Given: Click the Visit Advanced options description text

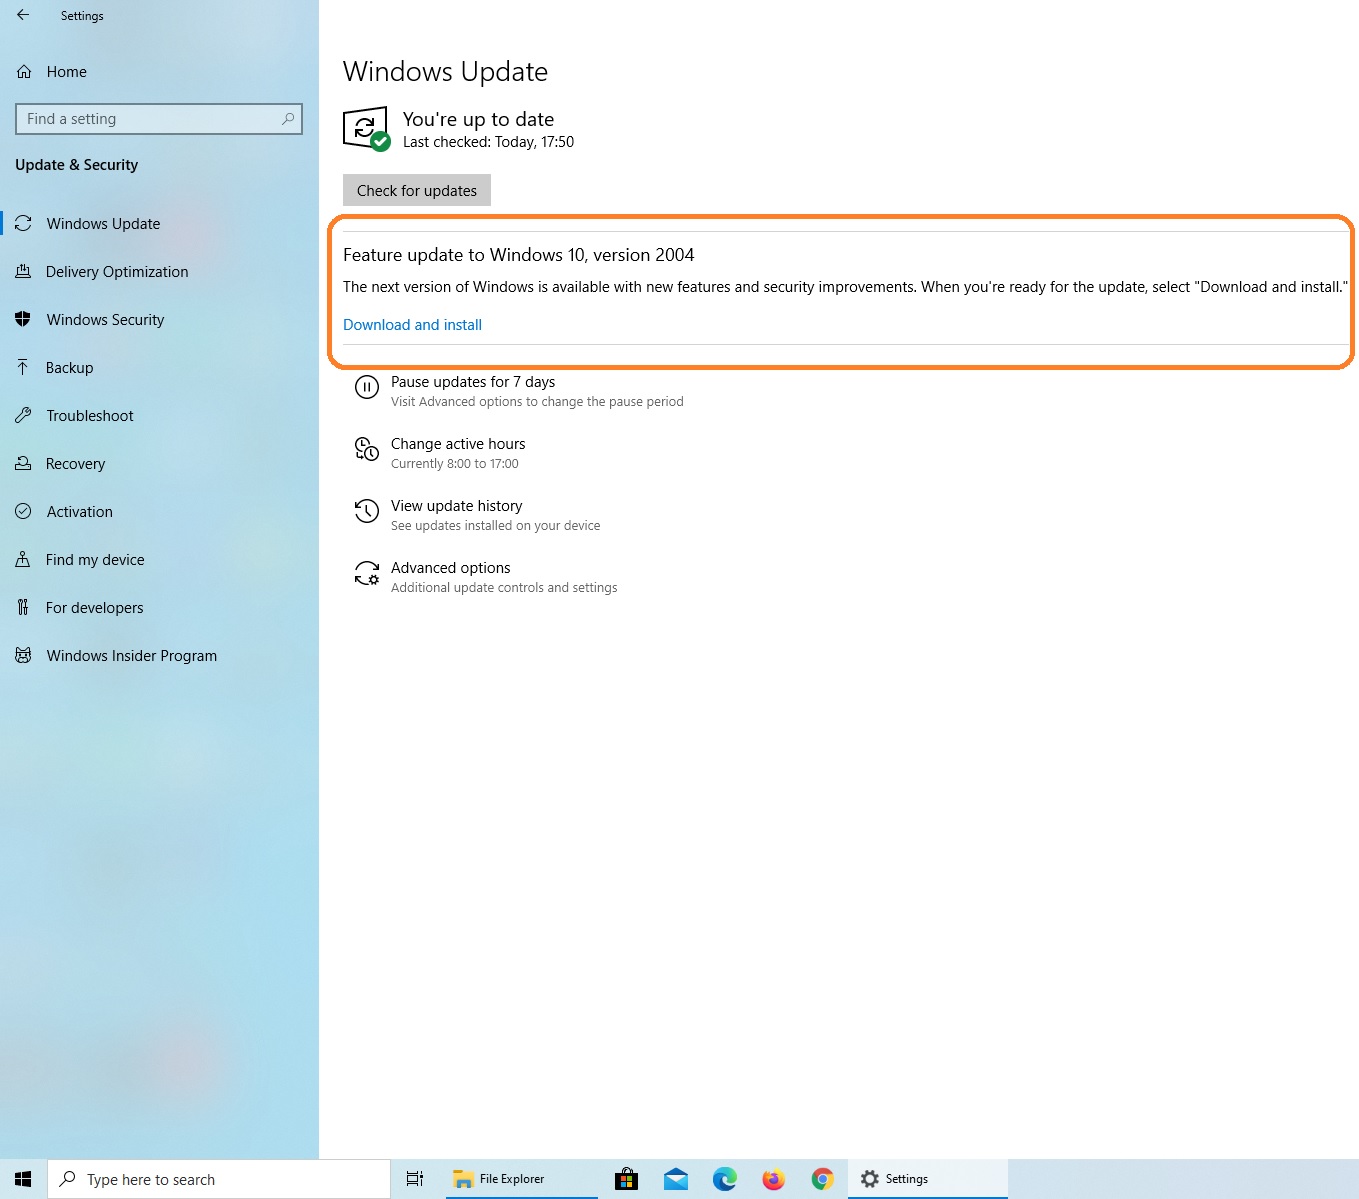Looking at the screenshot, I should tap(537, 402).
